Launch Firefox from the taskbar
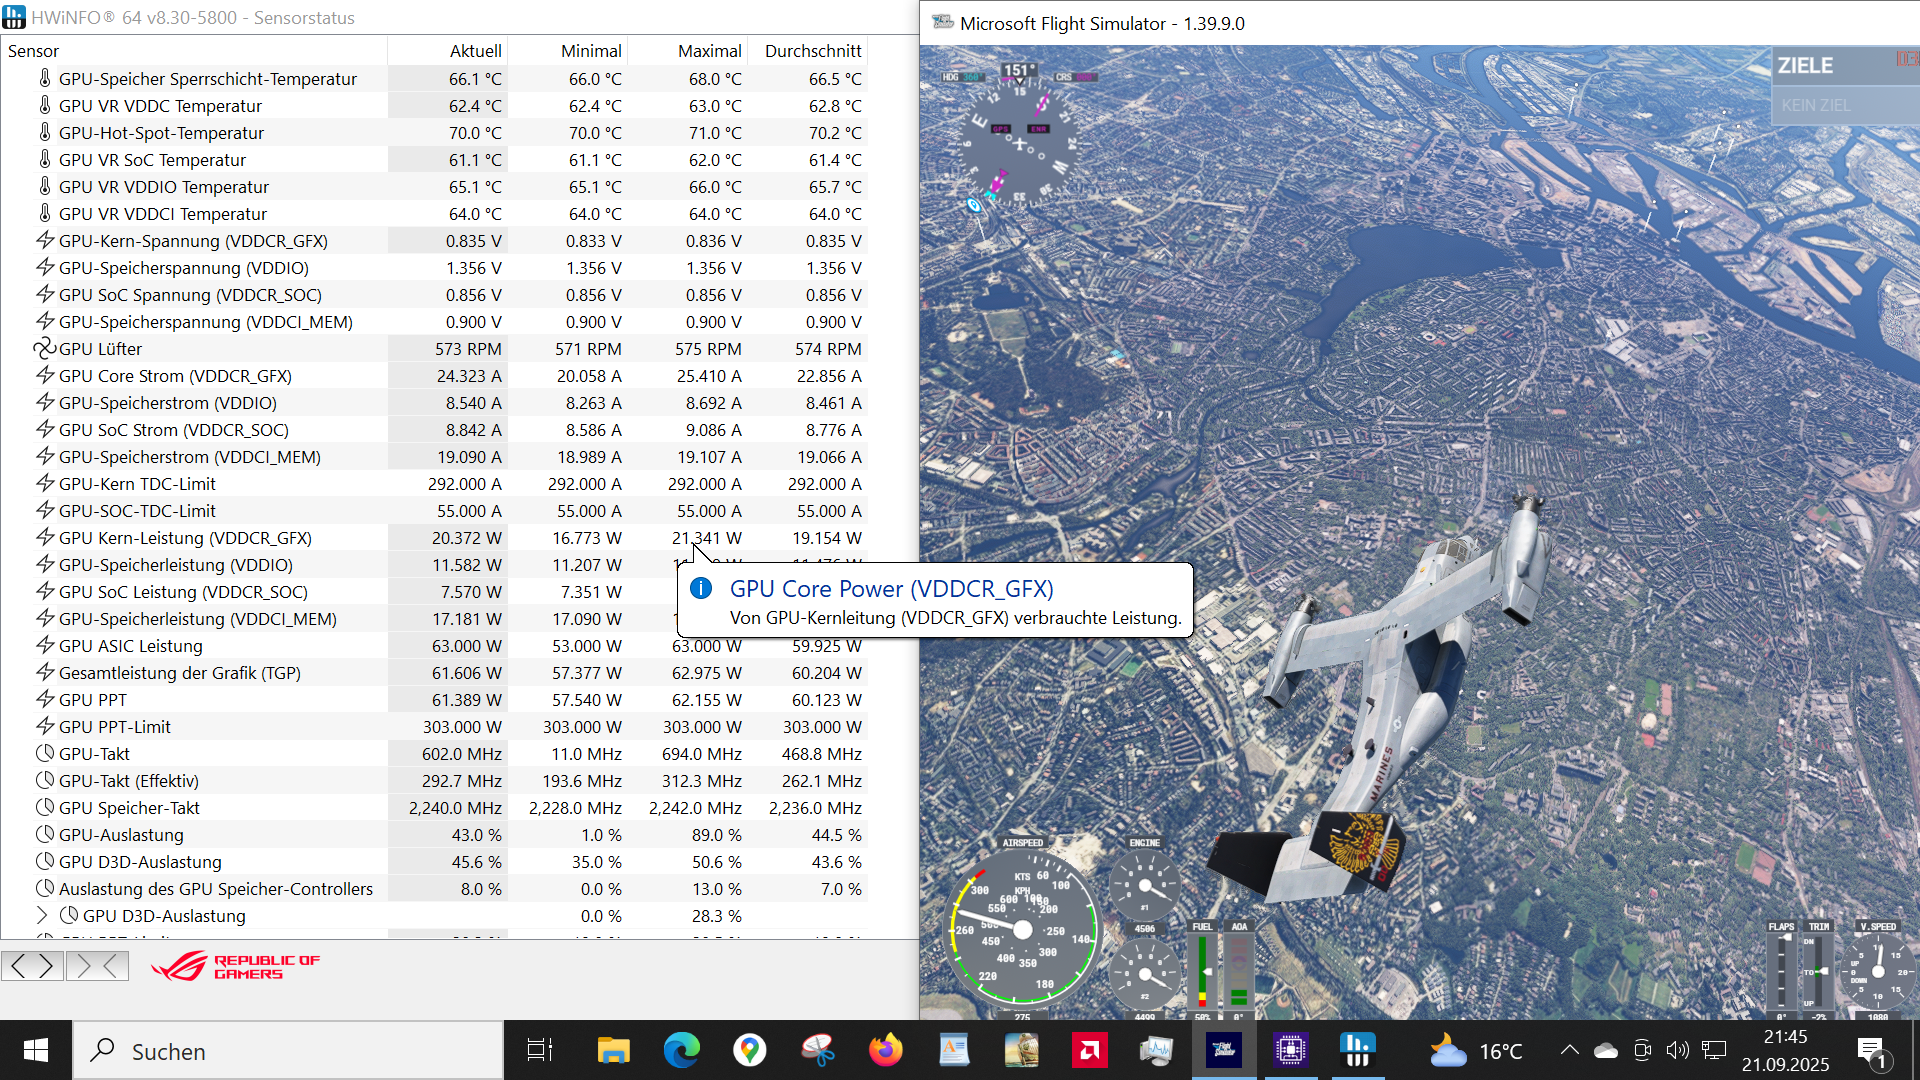 tap(886, 1050)
